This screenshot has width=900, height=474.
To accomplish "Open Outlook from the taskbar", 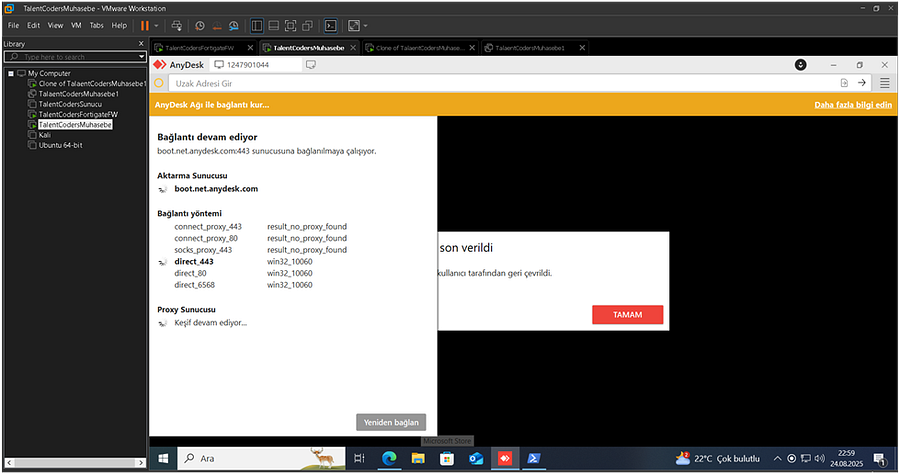I will click(476, 459).
